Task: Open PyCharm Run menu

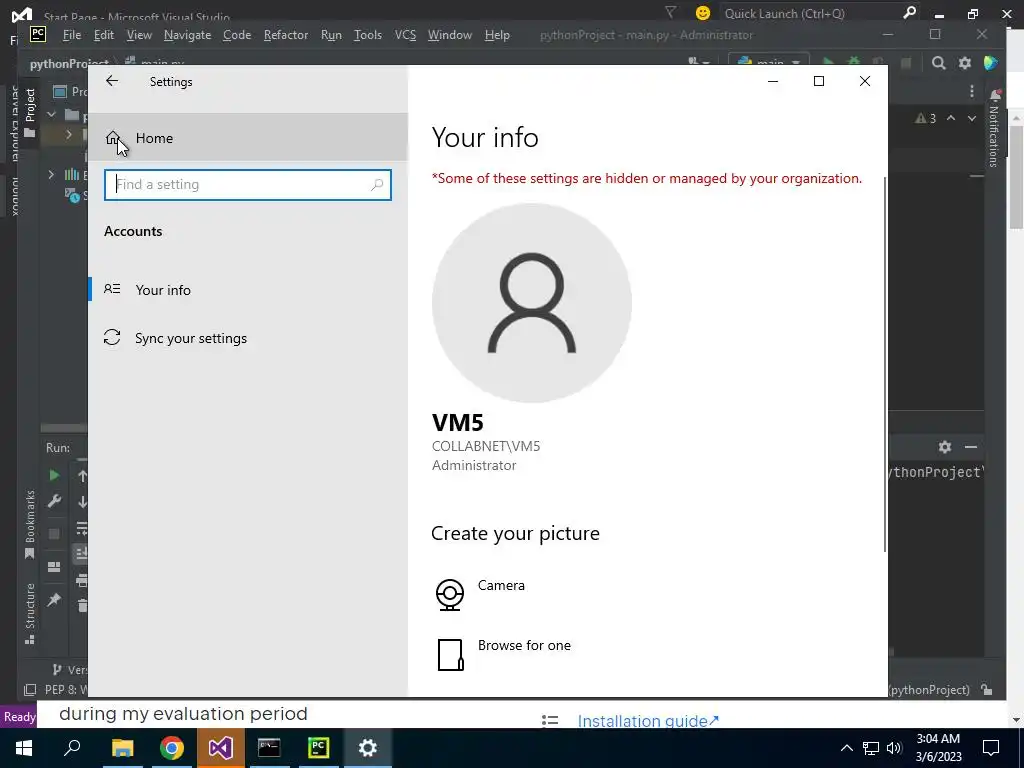Action: [331, 35]
